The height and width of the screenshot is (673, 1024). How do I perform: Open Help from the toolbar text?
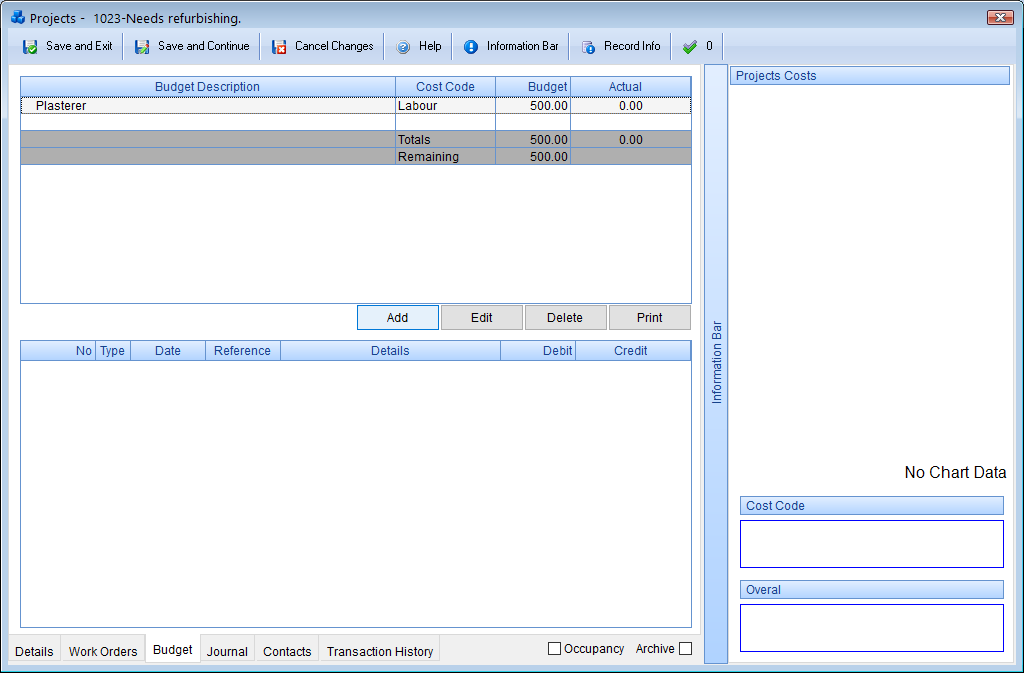pyautogui.click(x=430, y=46)
